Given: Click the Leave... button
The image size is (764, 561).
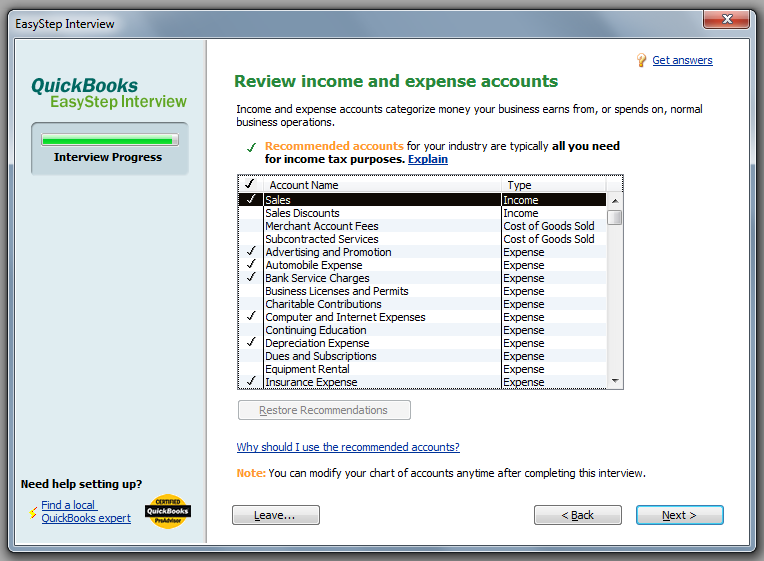Looking at the screenshot, I should pos(276,515).
